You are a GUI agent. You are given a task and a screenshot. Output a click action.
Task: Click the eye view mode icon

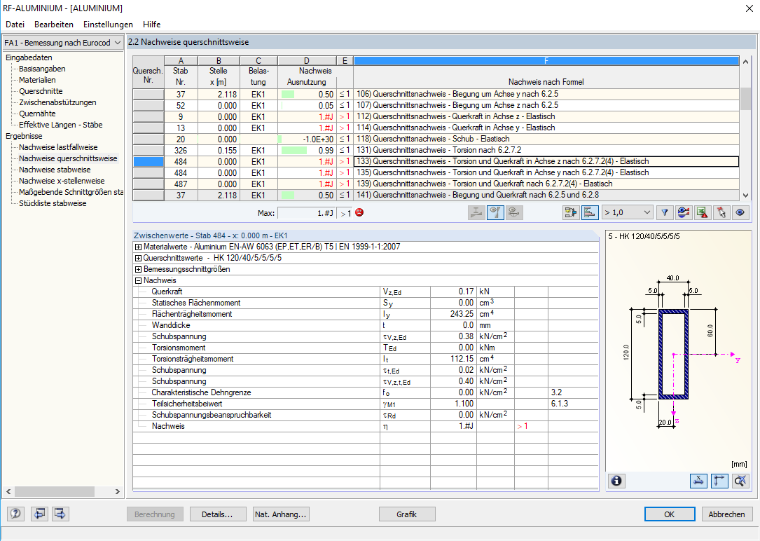coord(740,212)
